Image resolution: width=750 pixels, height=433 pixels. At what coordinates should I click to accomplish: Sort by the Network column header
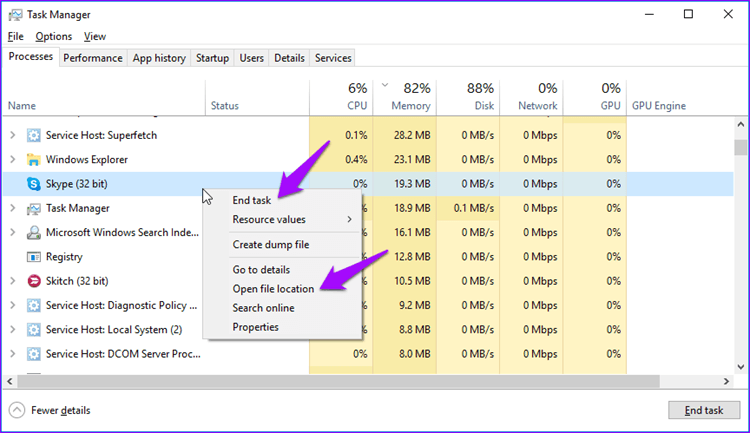point(531,98)
